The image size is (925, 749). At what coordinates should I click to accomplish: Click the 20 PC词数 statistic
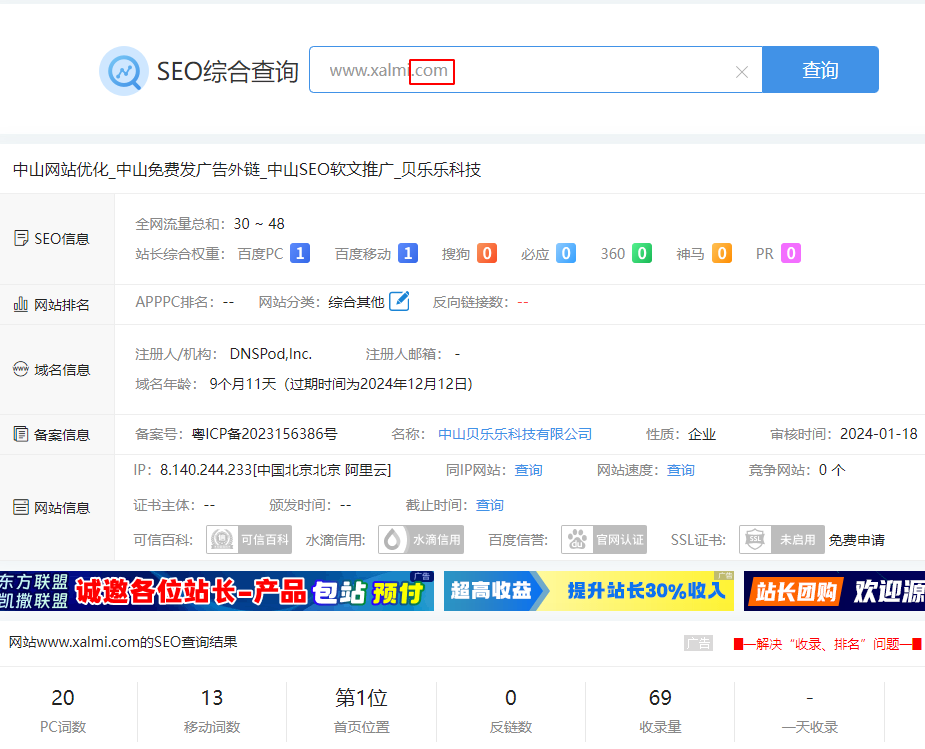[x=63, y=711]
